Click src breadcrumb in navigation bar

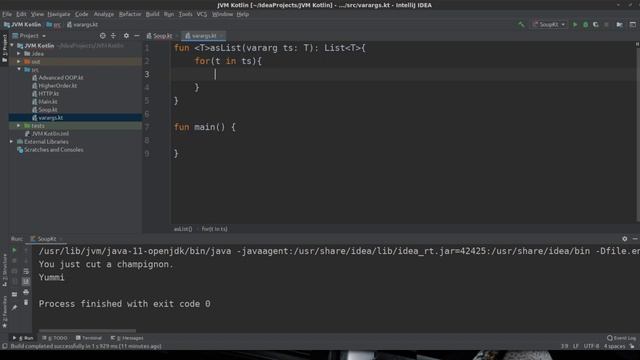click(54, 24)
